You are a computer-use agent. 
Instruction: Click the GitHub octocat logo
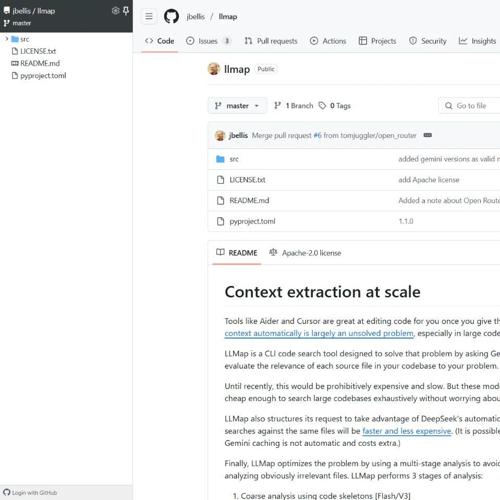pos(171,16)
